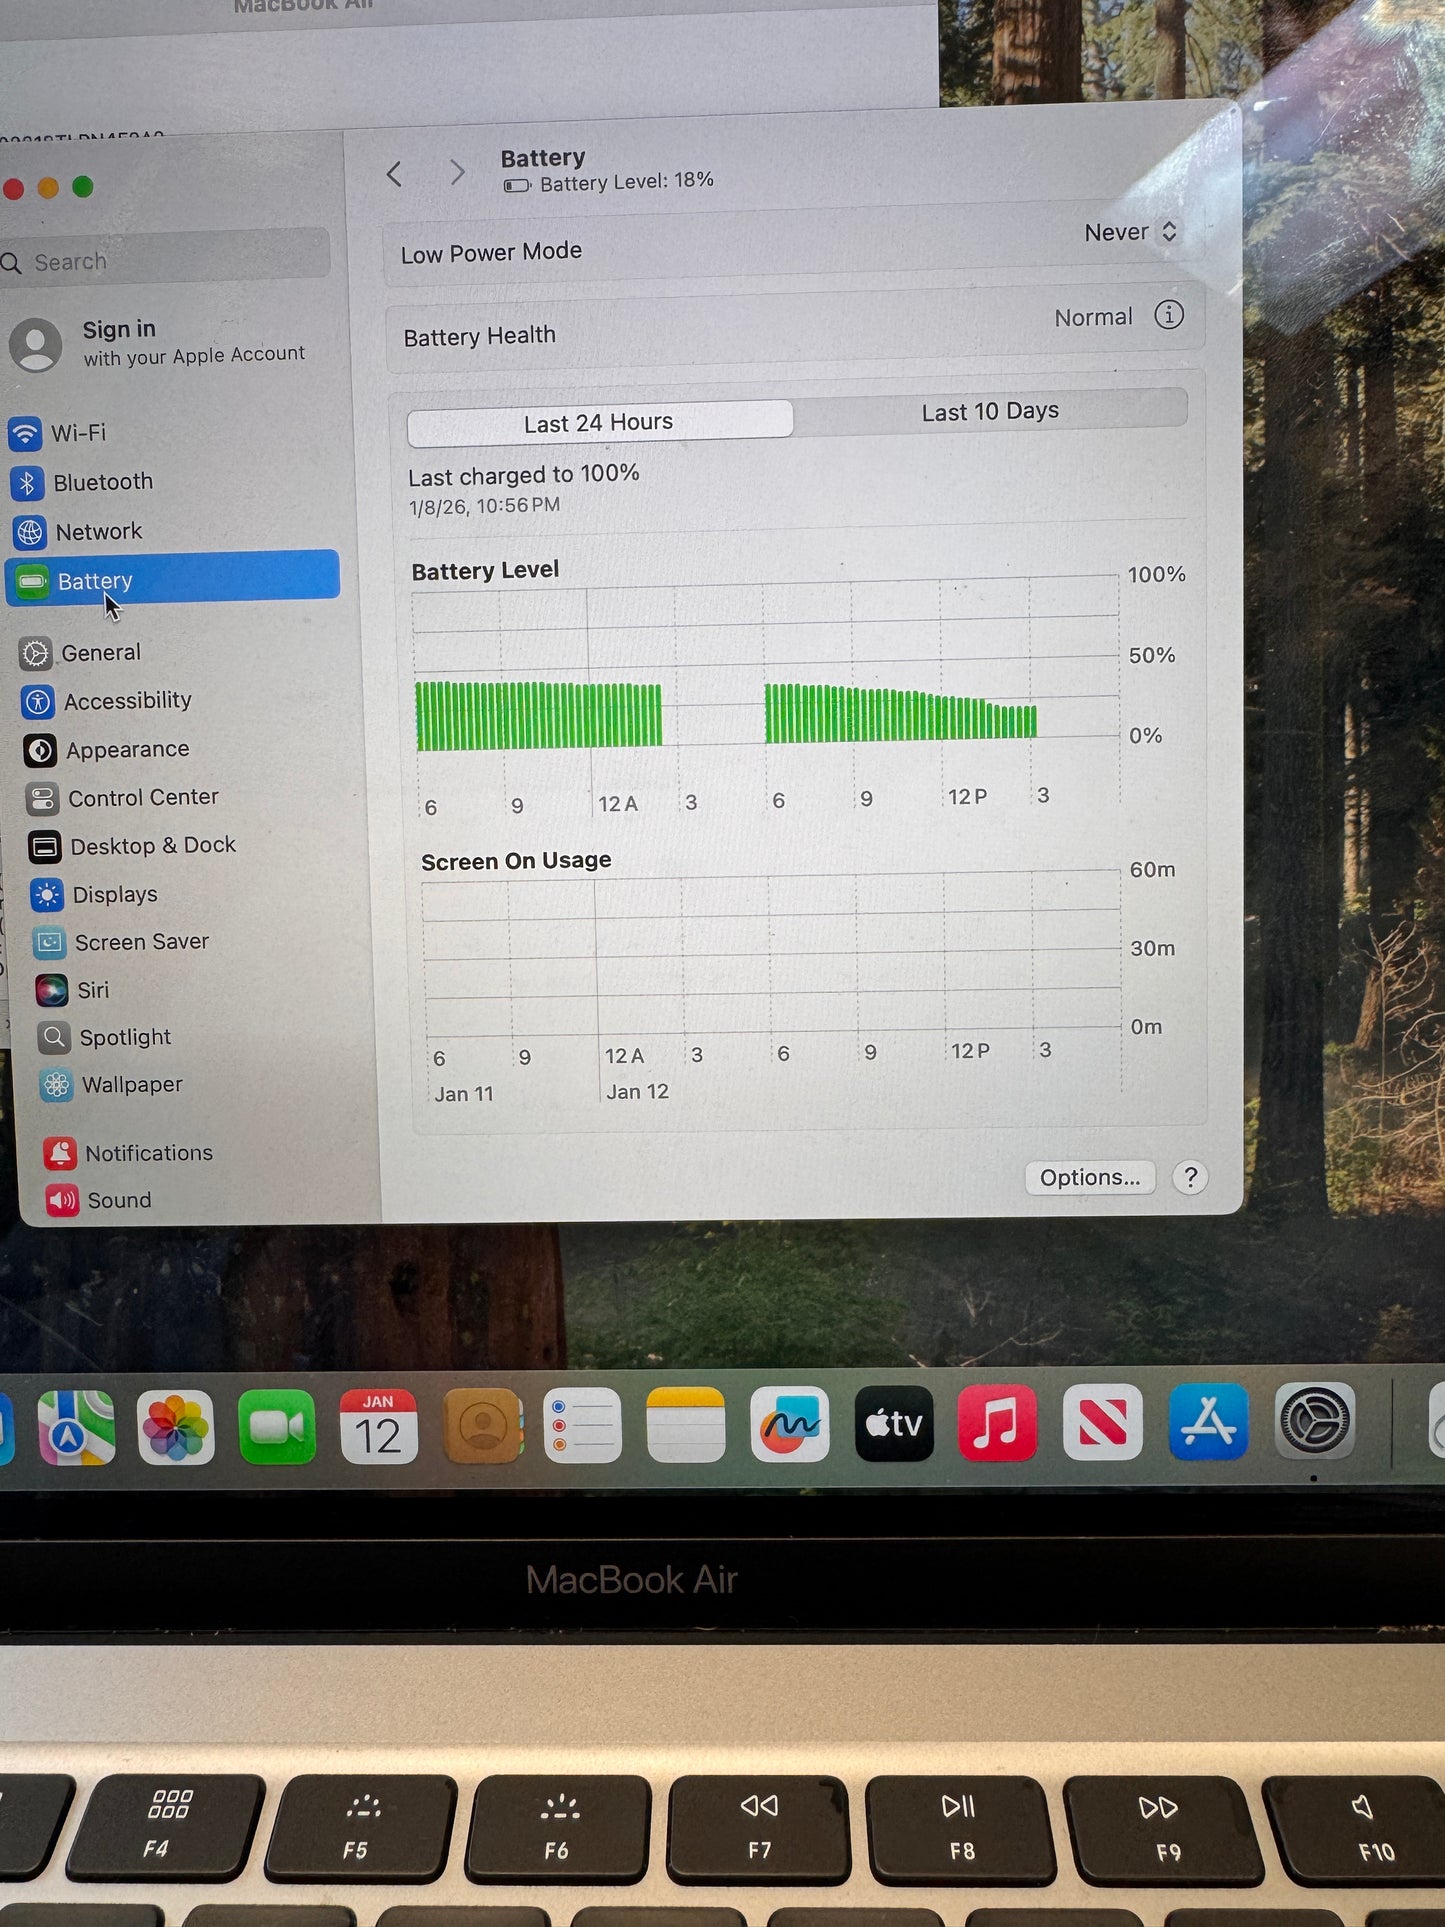The height and width of the screenshot is (1927, 1445).
Task: Launch Photos from the Dock
Action: point(176,1427)
